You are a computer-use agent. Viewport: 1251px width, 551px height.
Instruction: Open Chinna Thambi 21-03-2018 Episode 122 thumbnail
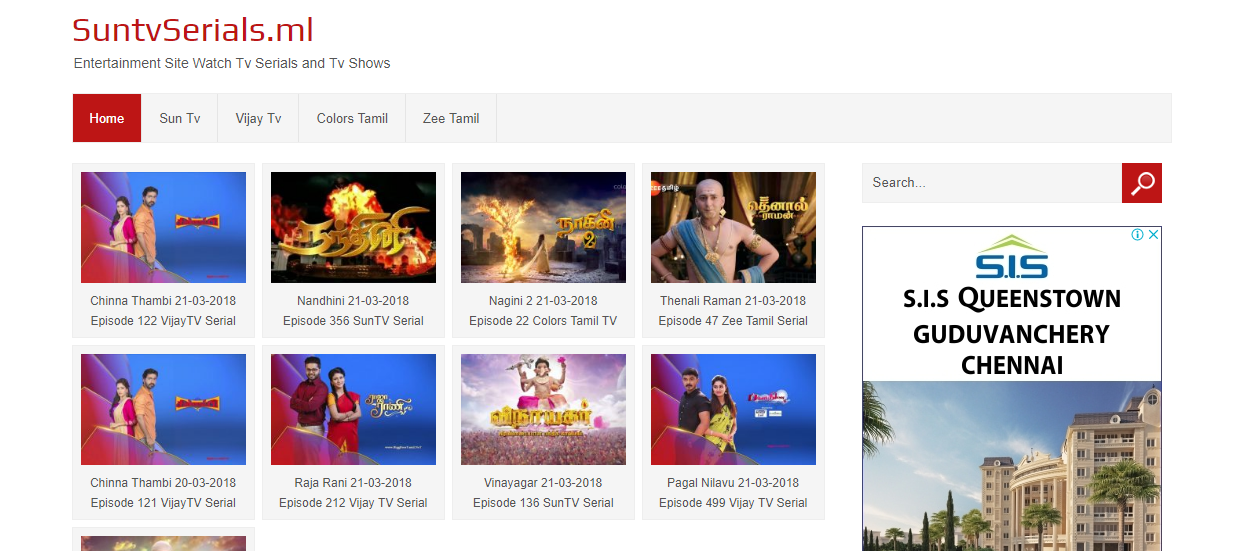click(163, 227)
